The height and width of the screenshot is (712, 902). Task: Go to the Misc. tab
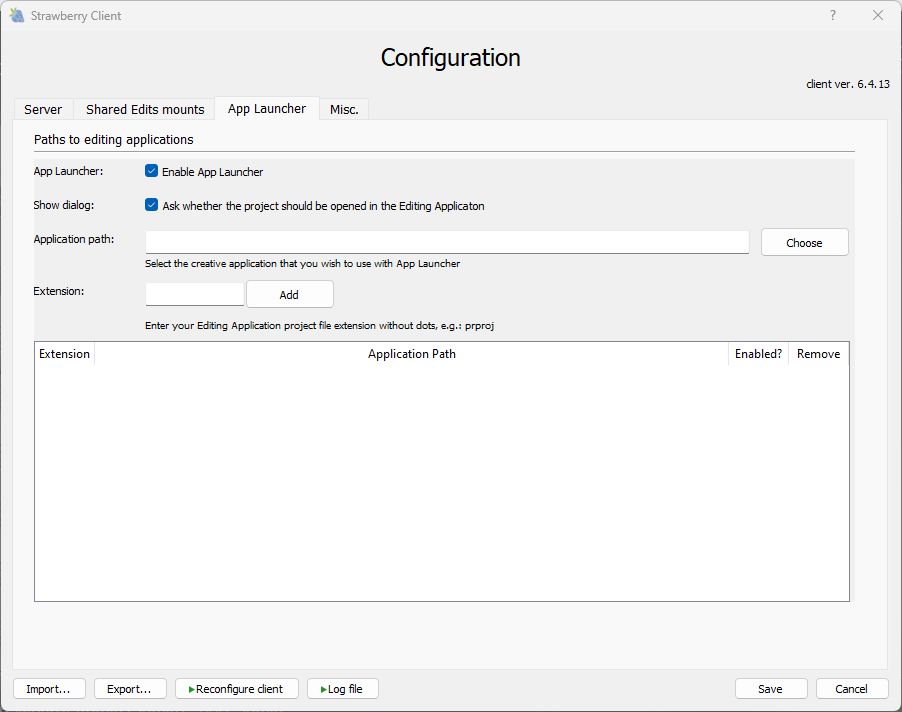[x=344, y=110]
